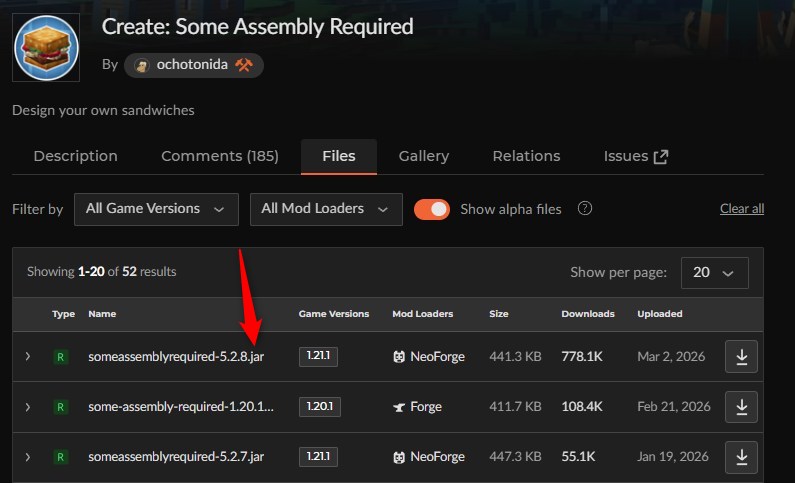This screenshot has height=483, width=795.
Task: Open the alpha files help question mark
Action: click(x=585, y=208)
